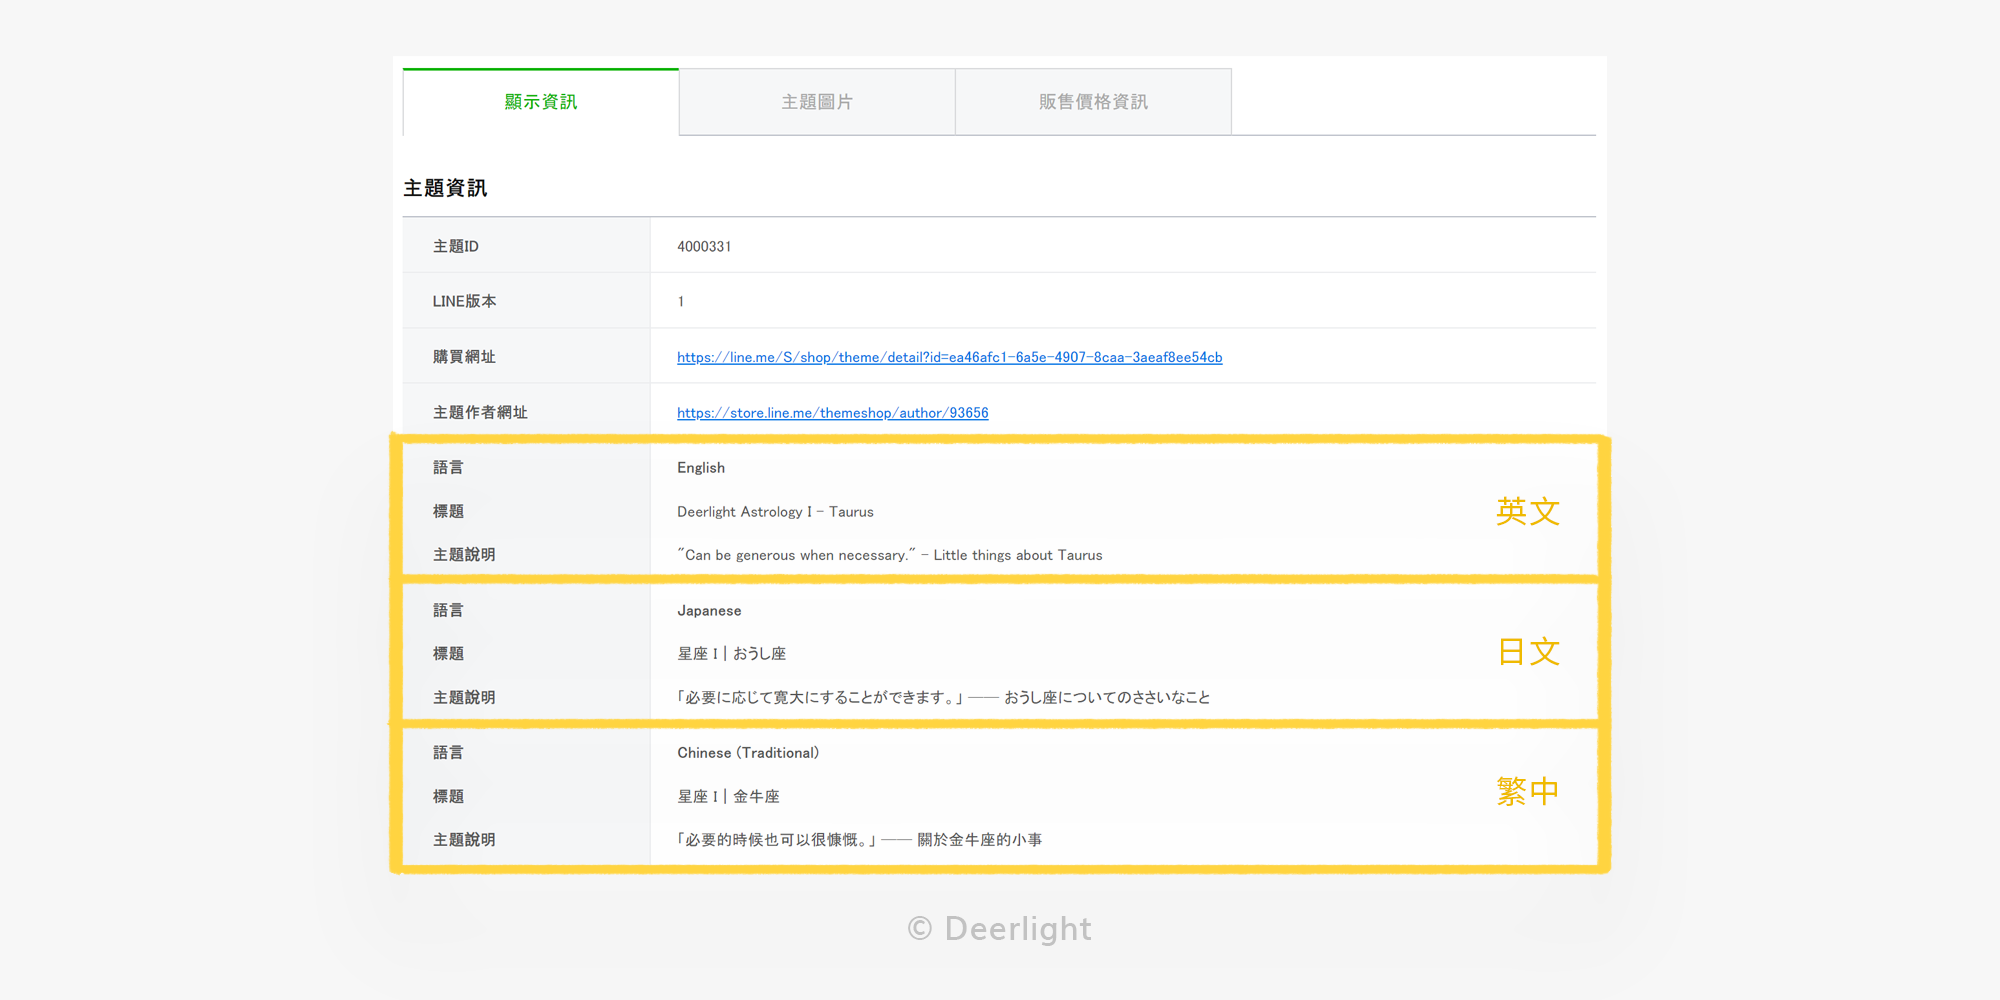
Task: Select the theme ID value 4000331
Action: click(x=704, y=246)
